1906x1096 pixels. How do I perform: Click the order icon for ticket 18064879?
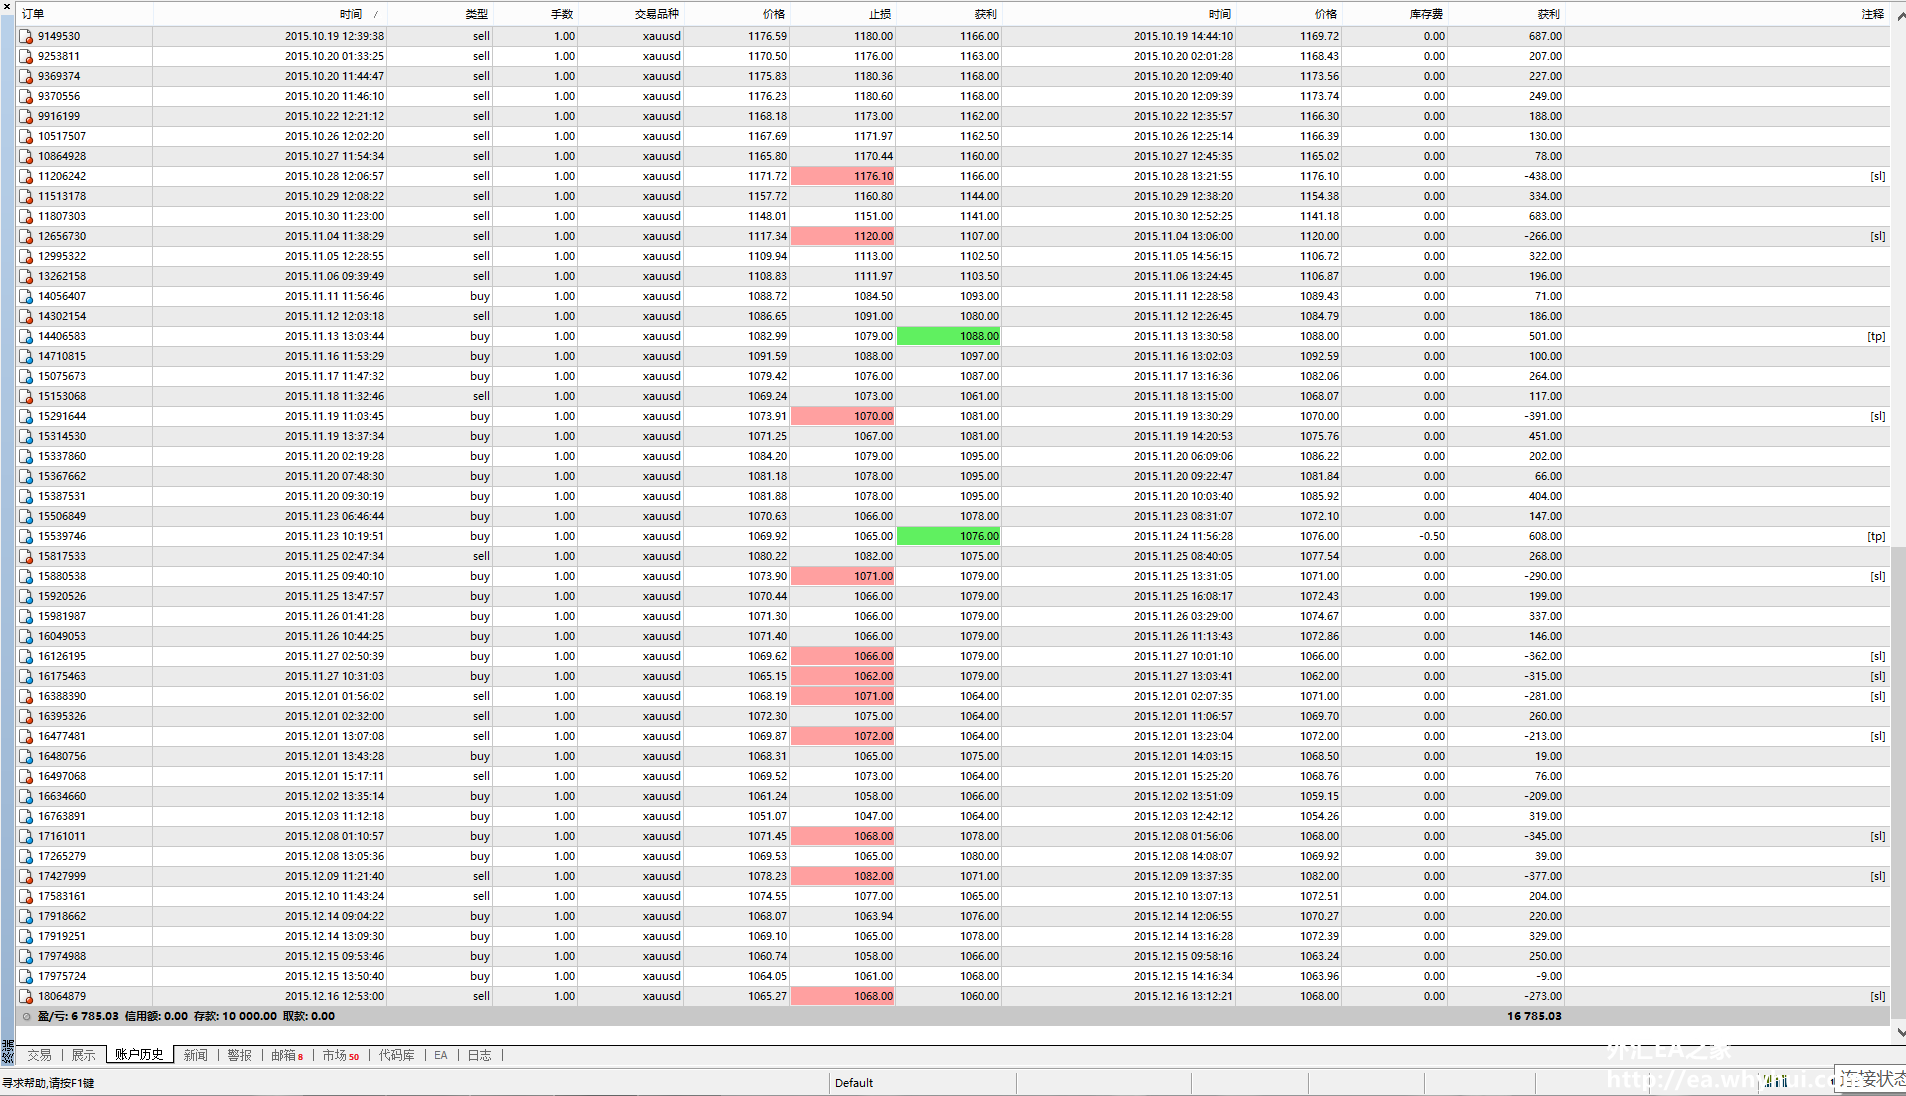[26, 996]
